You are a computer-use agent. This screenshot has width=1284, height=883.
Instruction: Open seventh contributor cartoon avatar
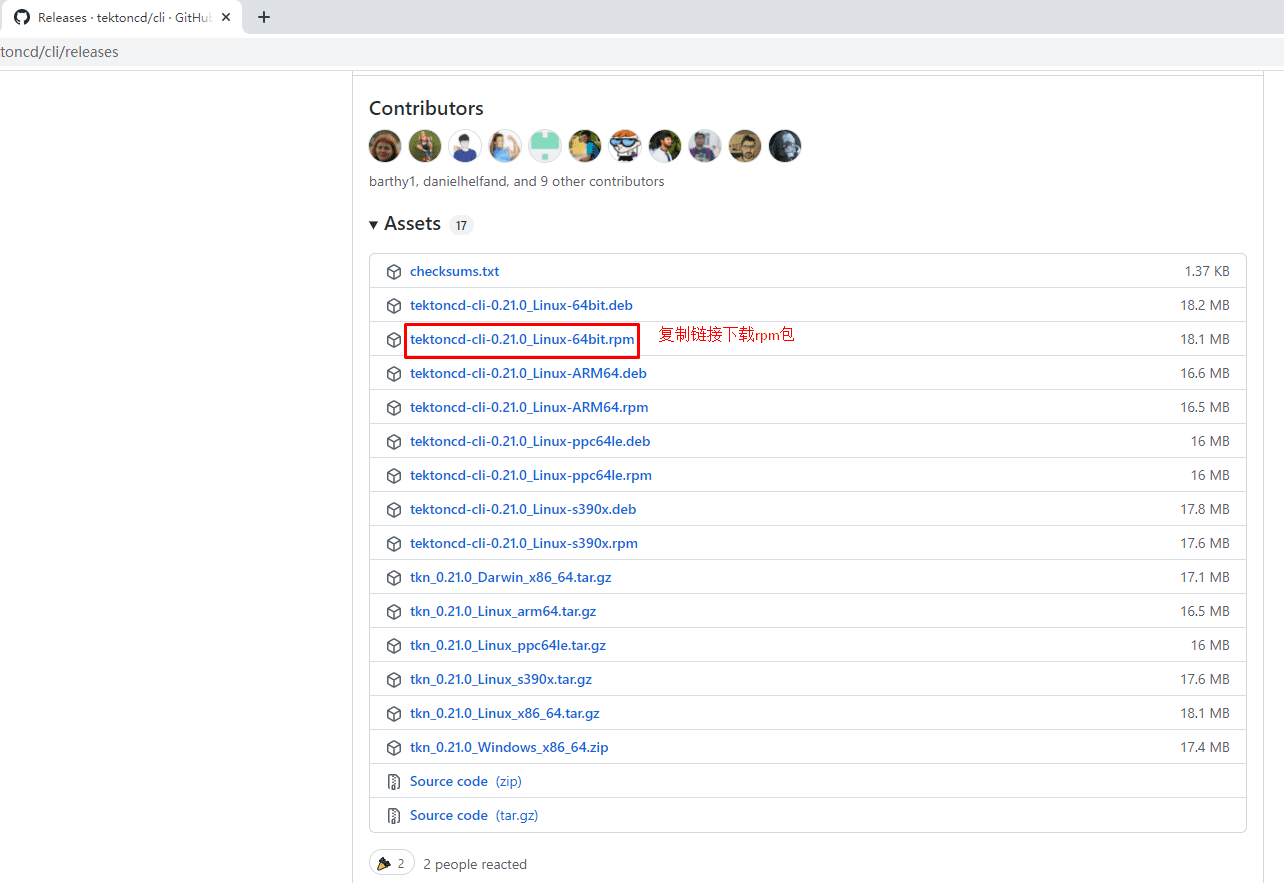[625, 146]
